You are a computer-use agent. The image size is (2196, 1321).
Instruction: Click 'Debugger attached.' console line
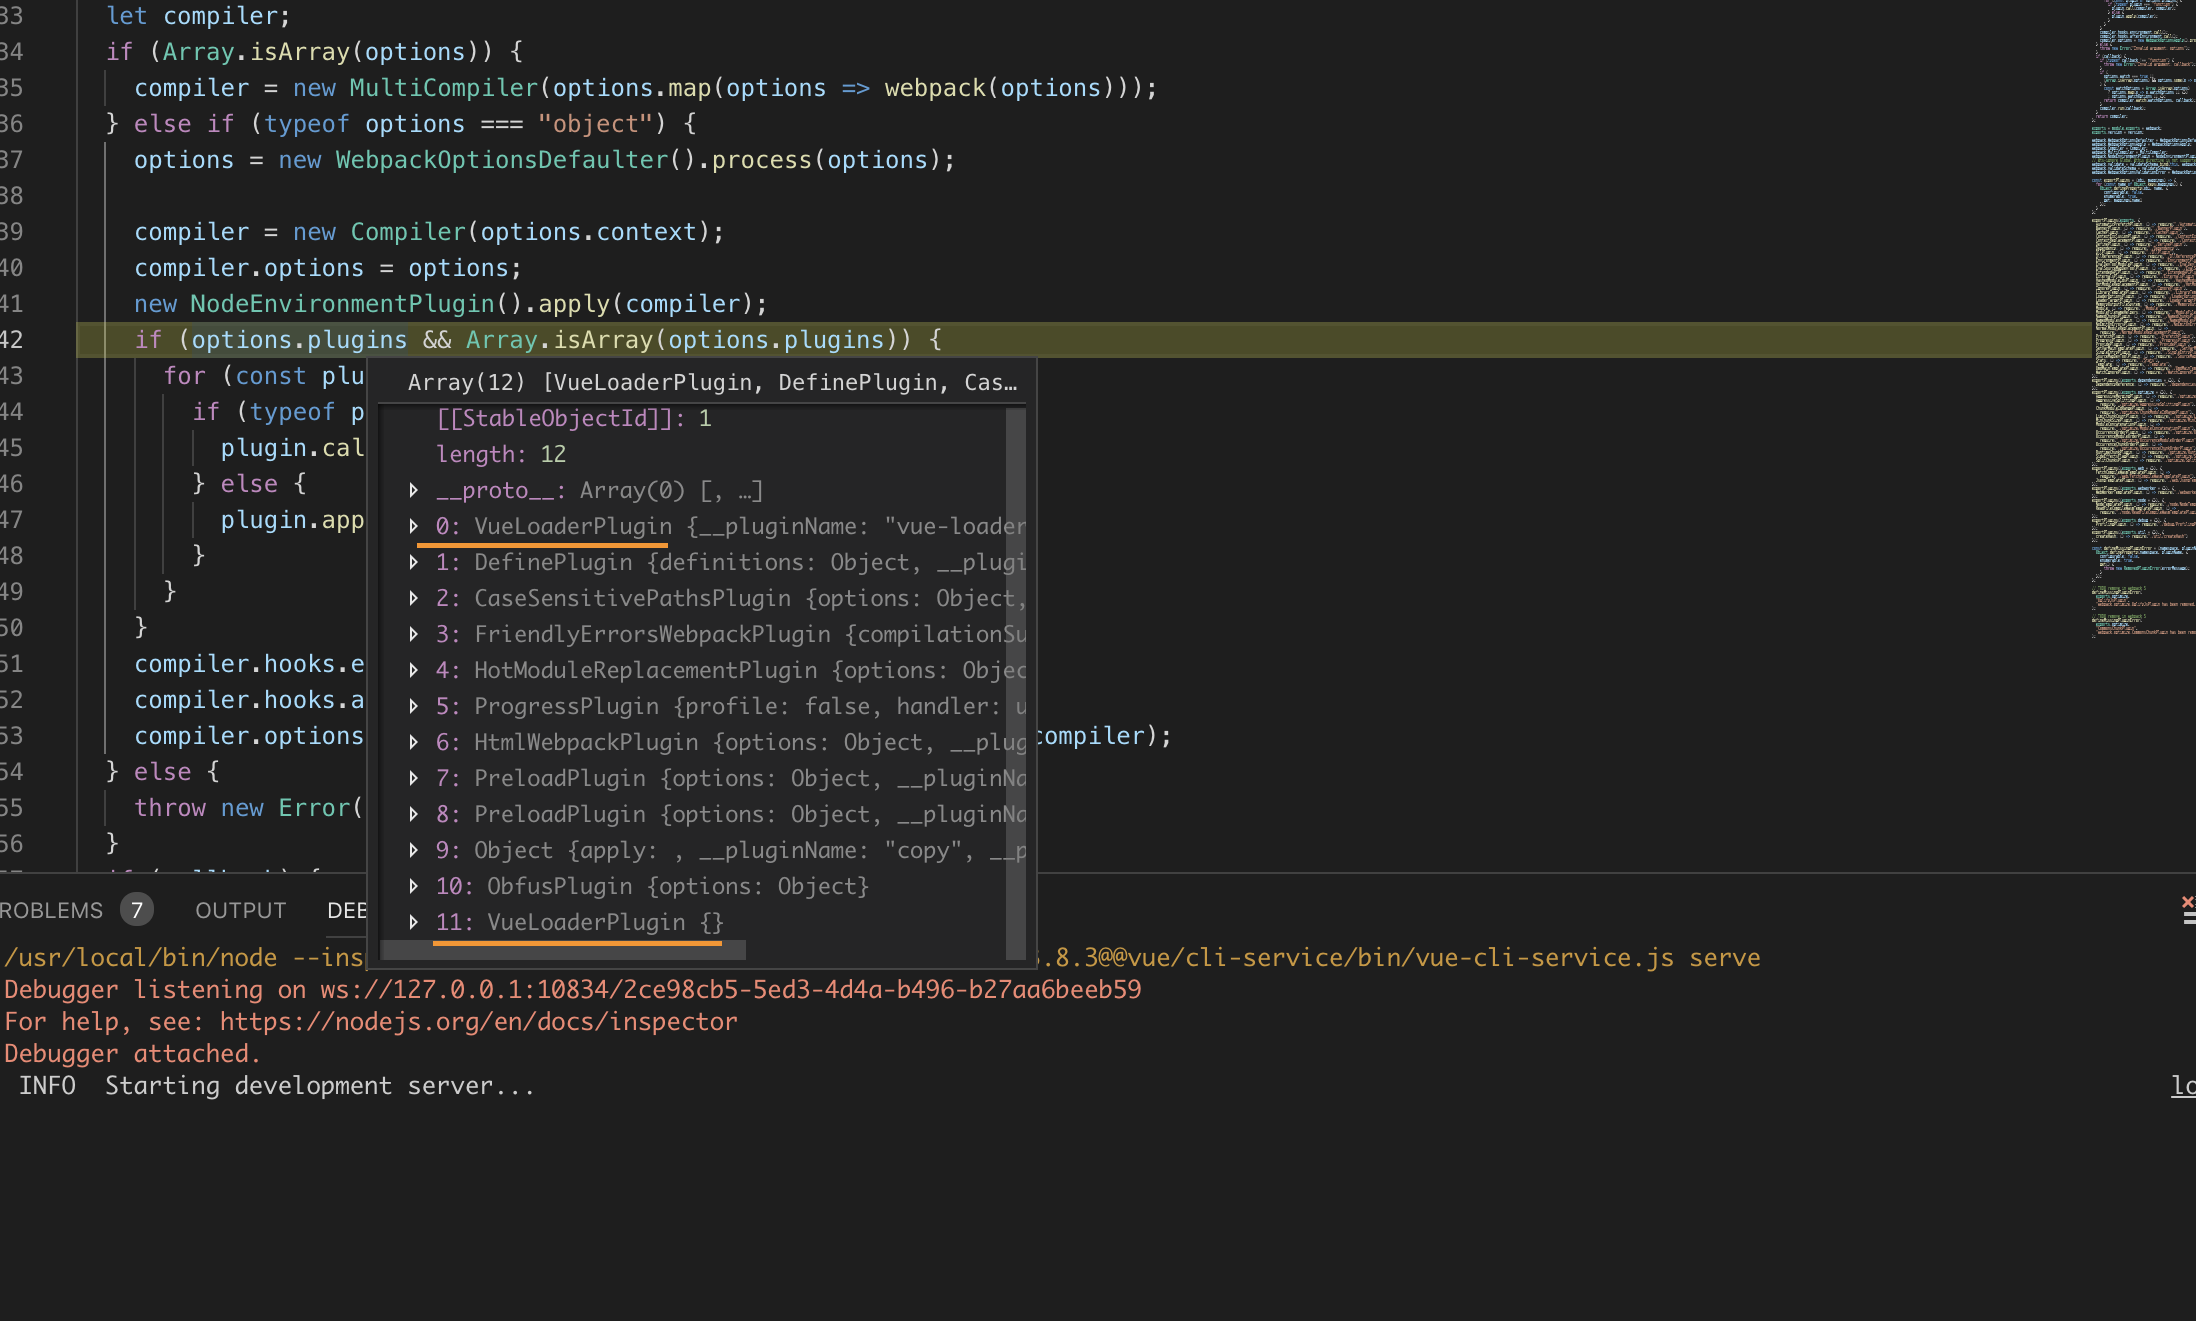[x=132, y=1054]
